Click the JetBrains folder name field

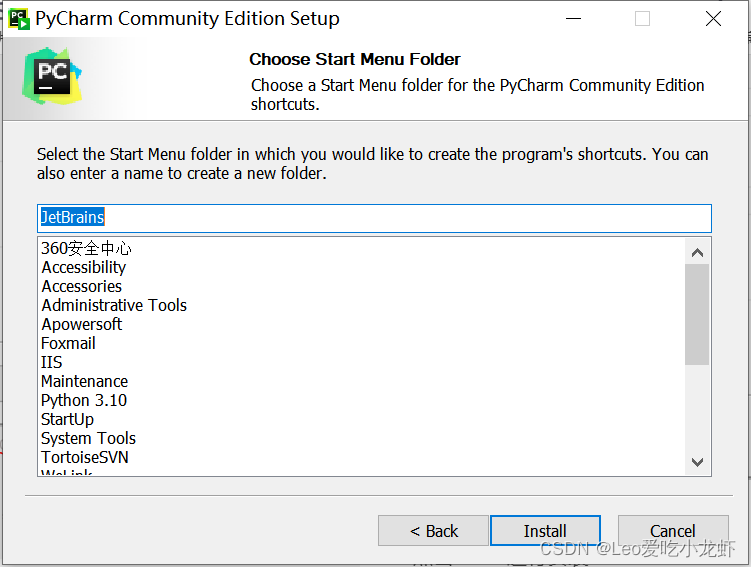point(374,217)
